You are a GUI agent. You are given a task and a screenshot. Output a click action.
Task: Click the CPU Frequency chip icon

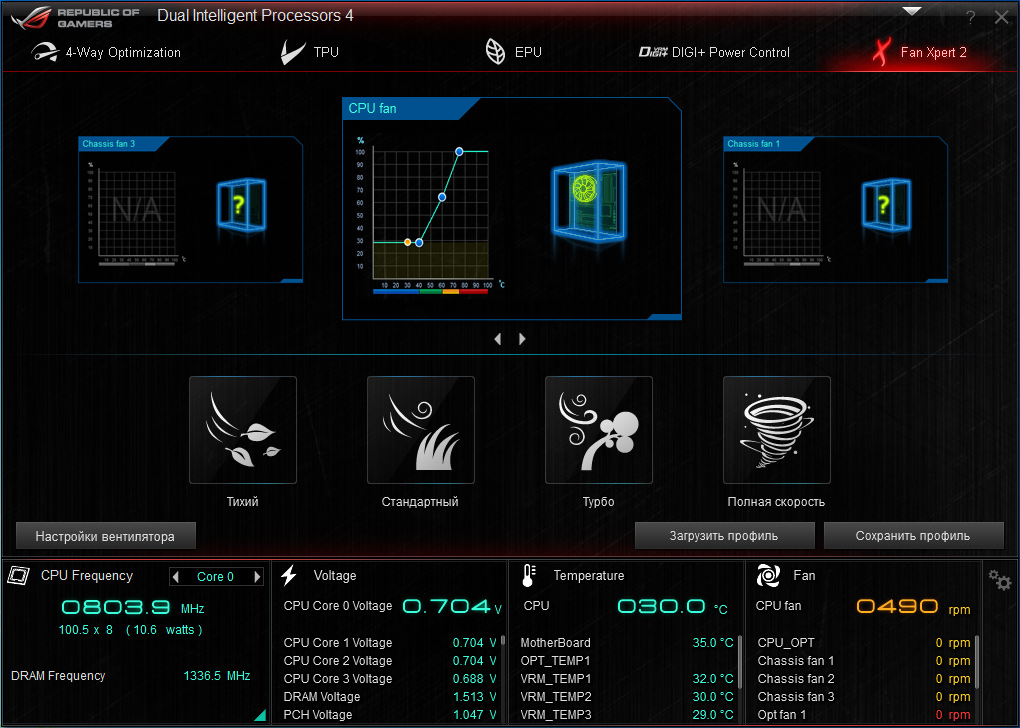point(18,575)
